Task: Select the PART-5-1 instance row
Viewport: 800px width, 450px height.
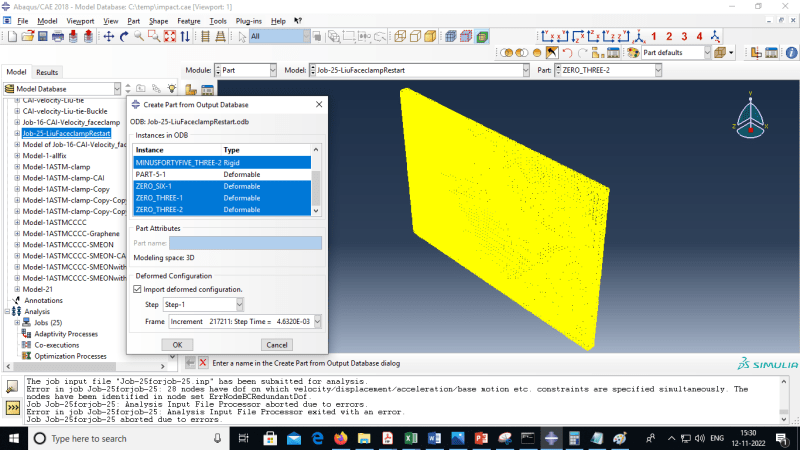Action: [x=222, y=174]
